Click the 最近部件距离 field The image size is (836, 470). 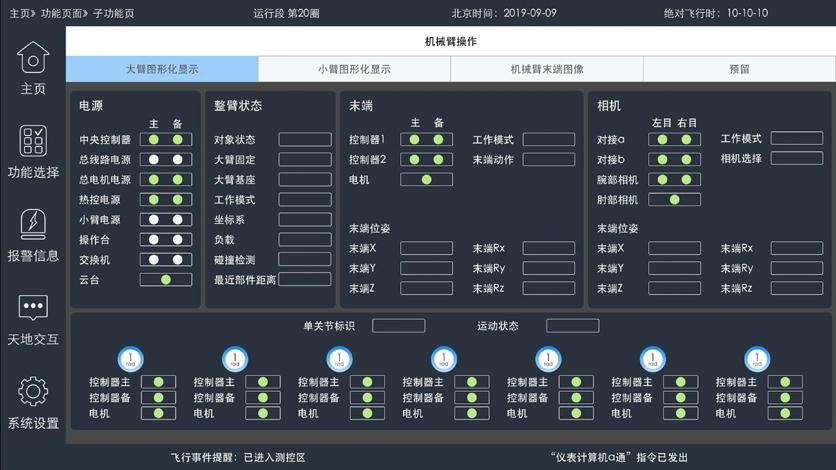coord(305,279)
